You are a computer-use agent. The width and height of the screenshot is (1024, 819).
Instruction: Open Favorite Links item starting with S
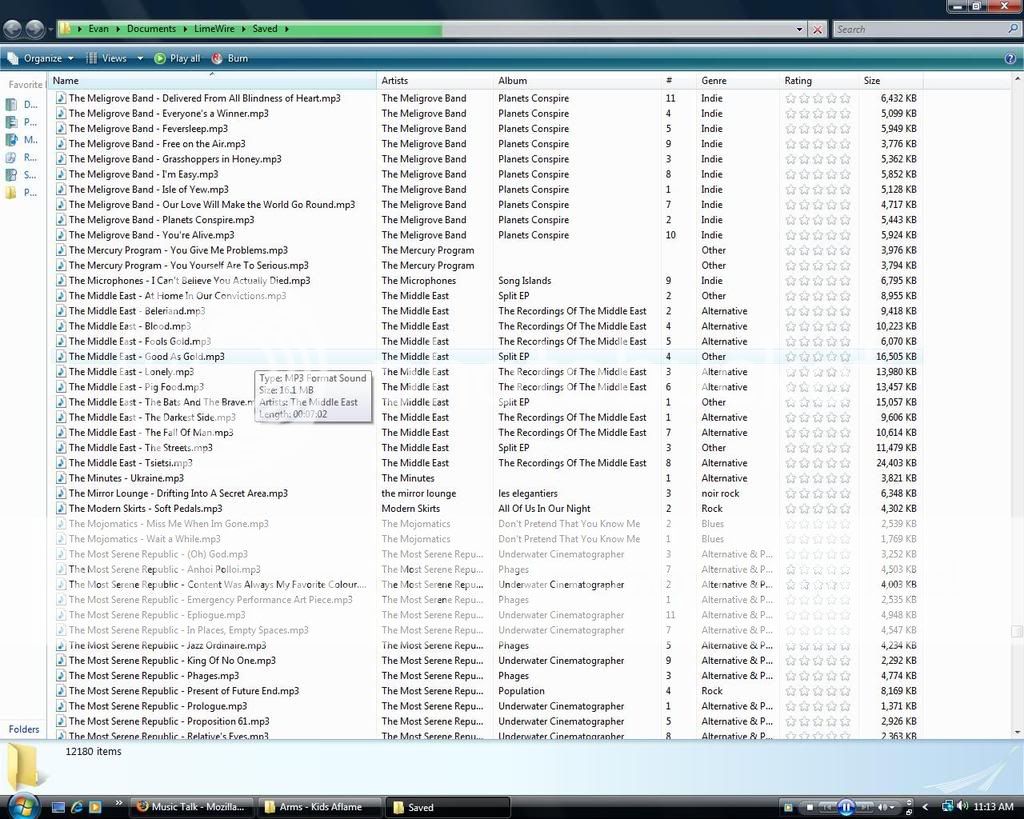pos(22,175)
